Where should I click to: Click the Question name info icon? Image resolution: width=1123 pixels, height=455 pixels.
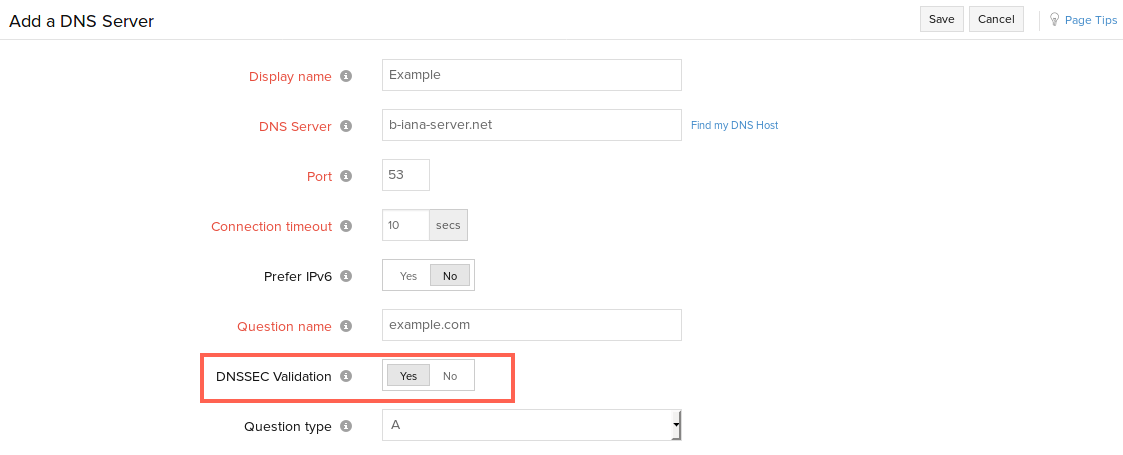pyautogui.click(x=346, y=326)
